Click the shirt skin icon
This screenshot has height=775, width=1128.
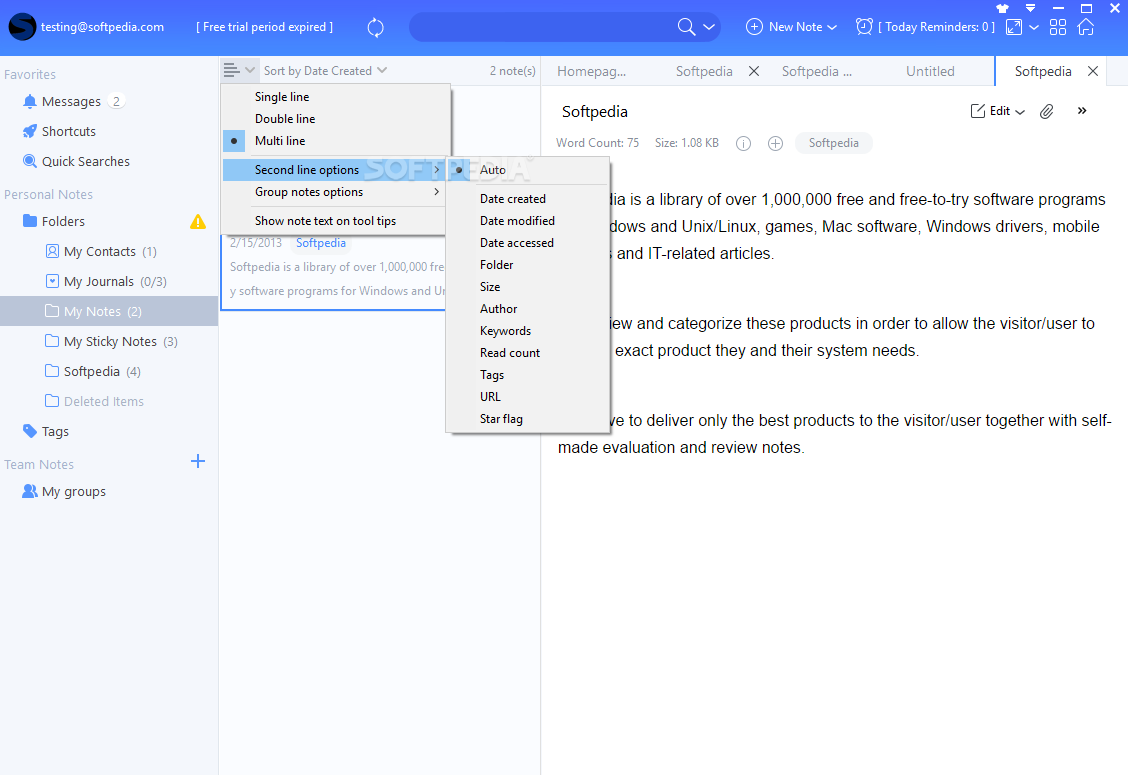coord(1002,9)
